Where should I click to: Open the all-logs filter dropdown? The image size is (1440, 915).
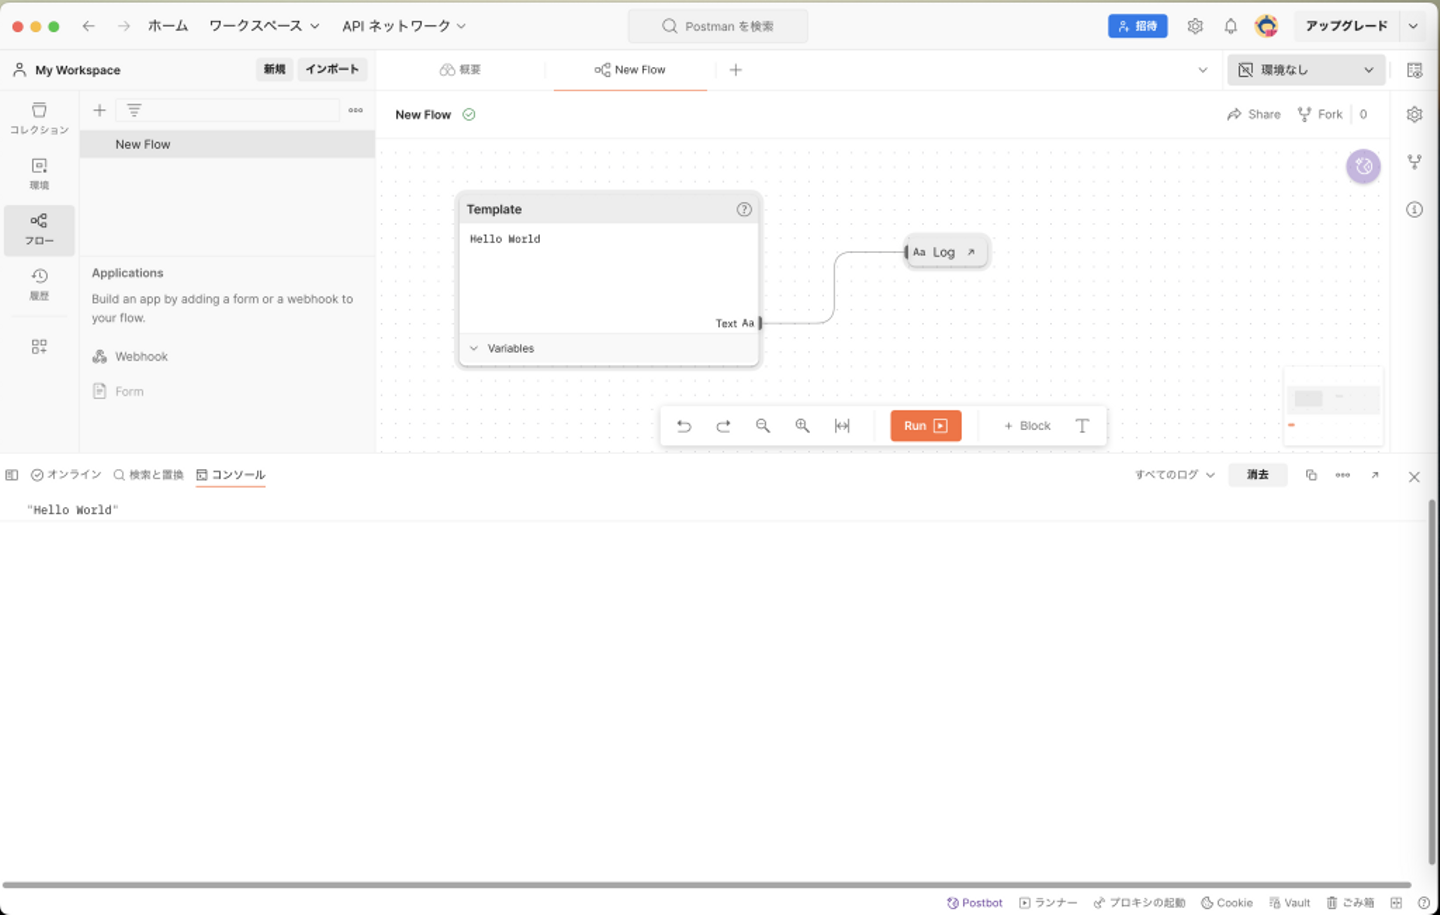pyautogui.click(x=1174, y=475)
